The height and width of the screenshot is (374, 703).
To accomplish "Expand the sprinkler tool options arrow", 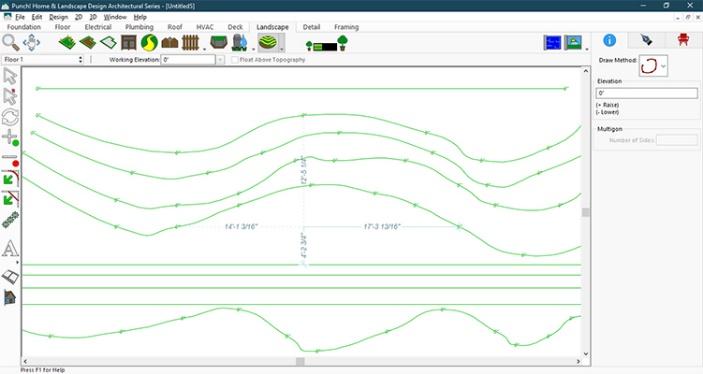I will coord(253,48).
